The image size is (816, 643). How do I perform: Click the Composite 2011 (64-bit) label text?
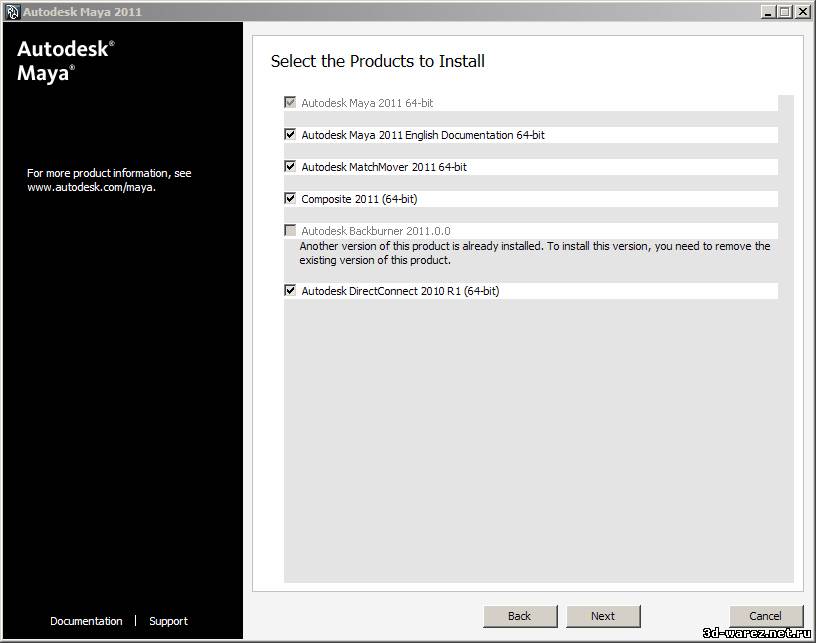(359, 199)
